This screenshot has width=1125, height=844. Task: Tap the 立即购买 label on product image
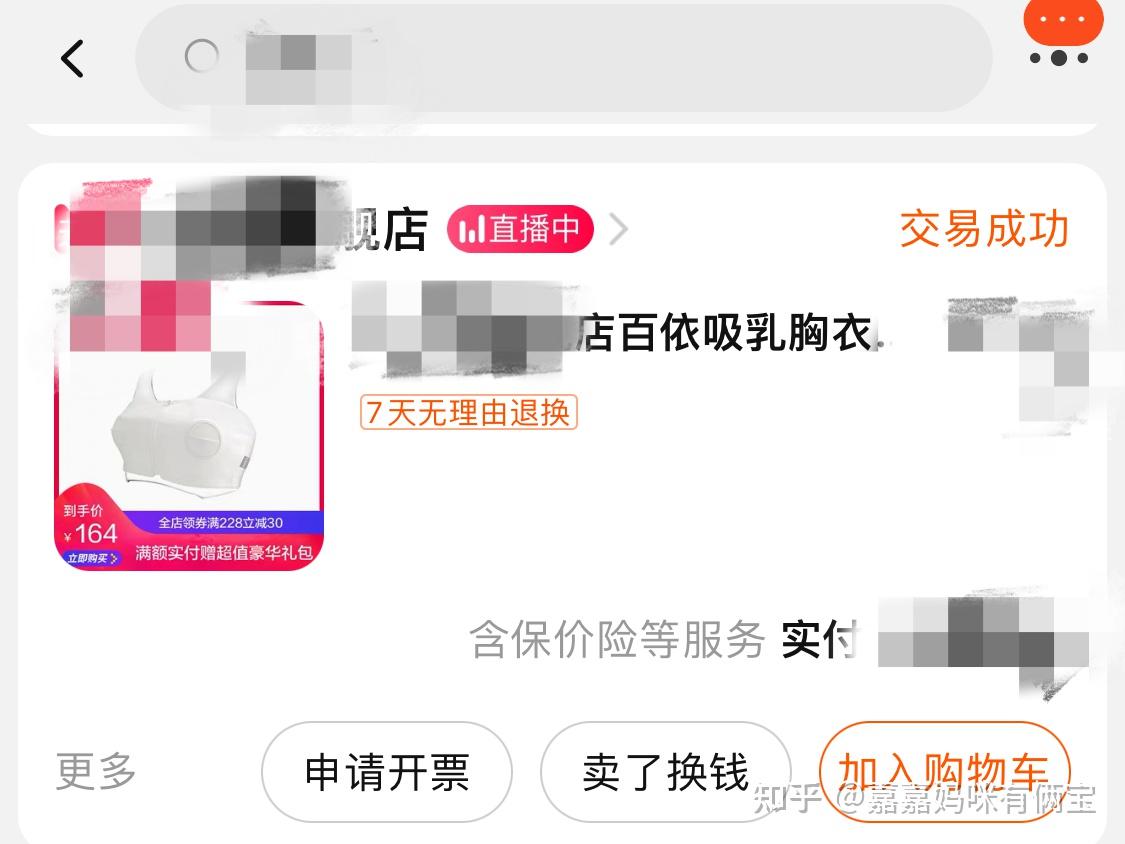click(x=92, y=558)
